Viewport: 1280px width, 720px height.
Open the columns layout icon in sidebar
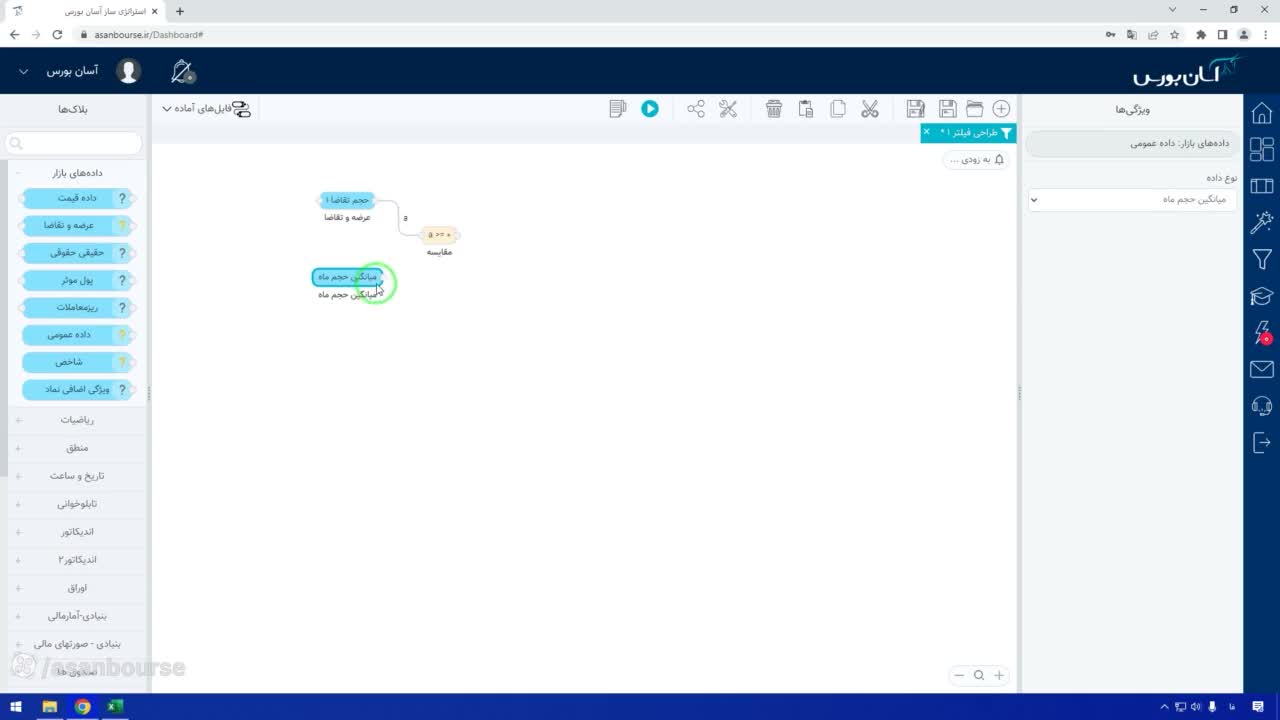1262,186
